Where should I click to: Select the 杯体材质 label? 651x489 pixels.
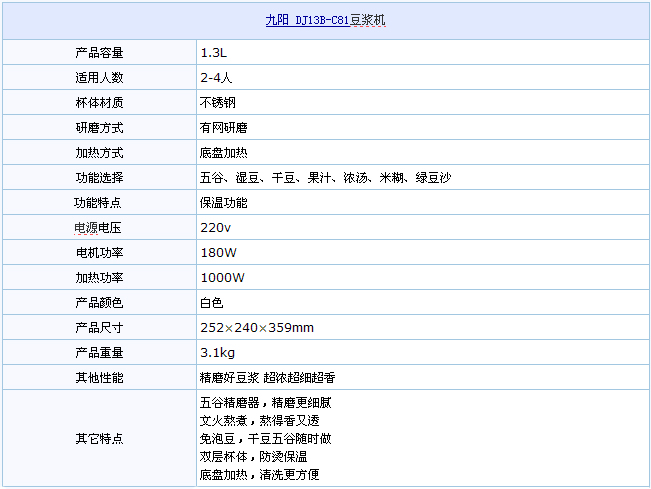[x=99, y=102]
